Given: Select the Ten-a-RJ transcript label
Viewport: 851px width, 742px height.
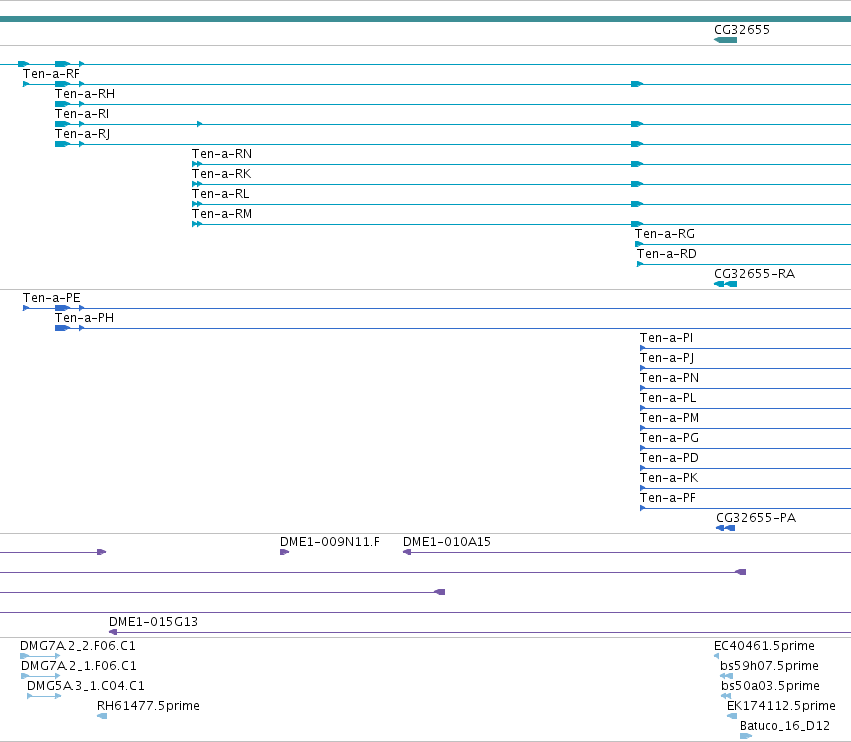Looking at the screenshot, I should 82,134.
